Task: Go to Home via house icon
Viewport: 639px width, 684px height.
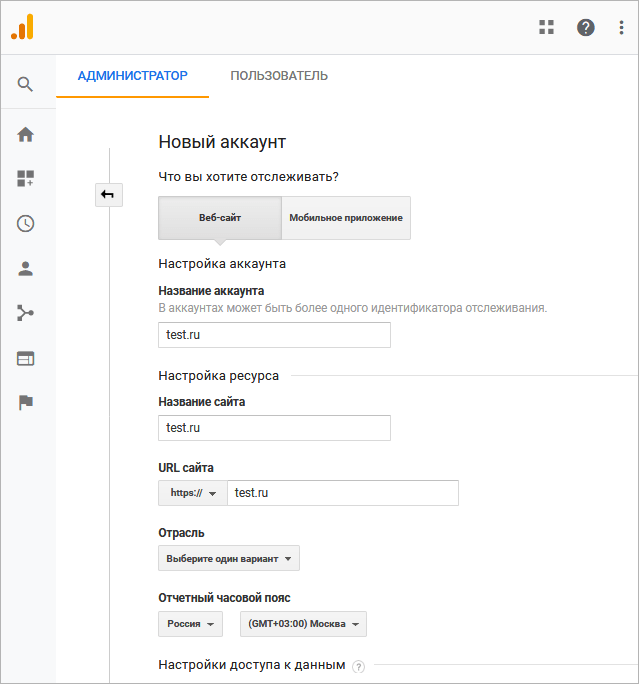Action: coord(25,134)
